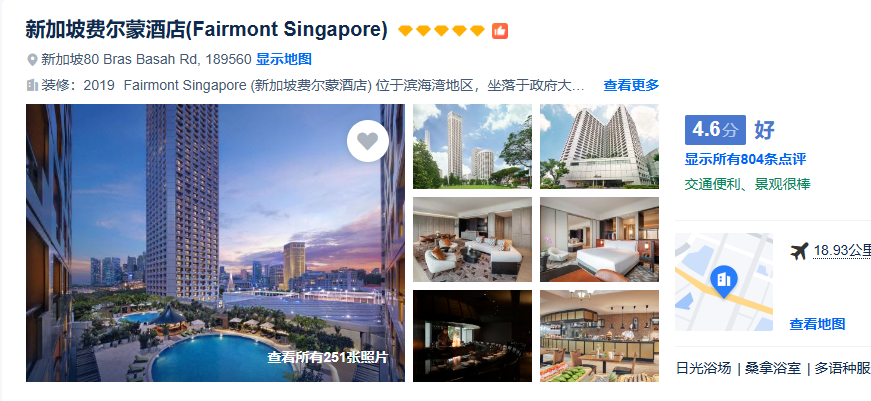Open the living room lounge thumbnail
This screenshot has height=401, width=871.
(x=472, y=239)
